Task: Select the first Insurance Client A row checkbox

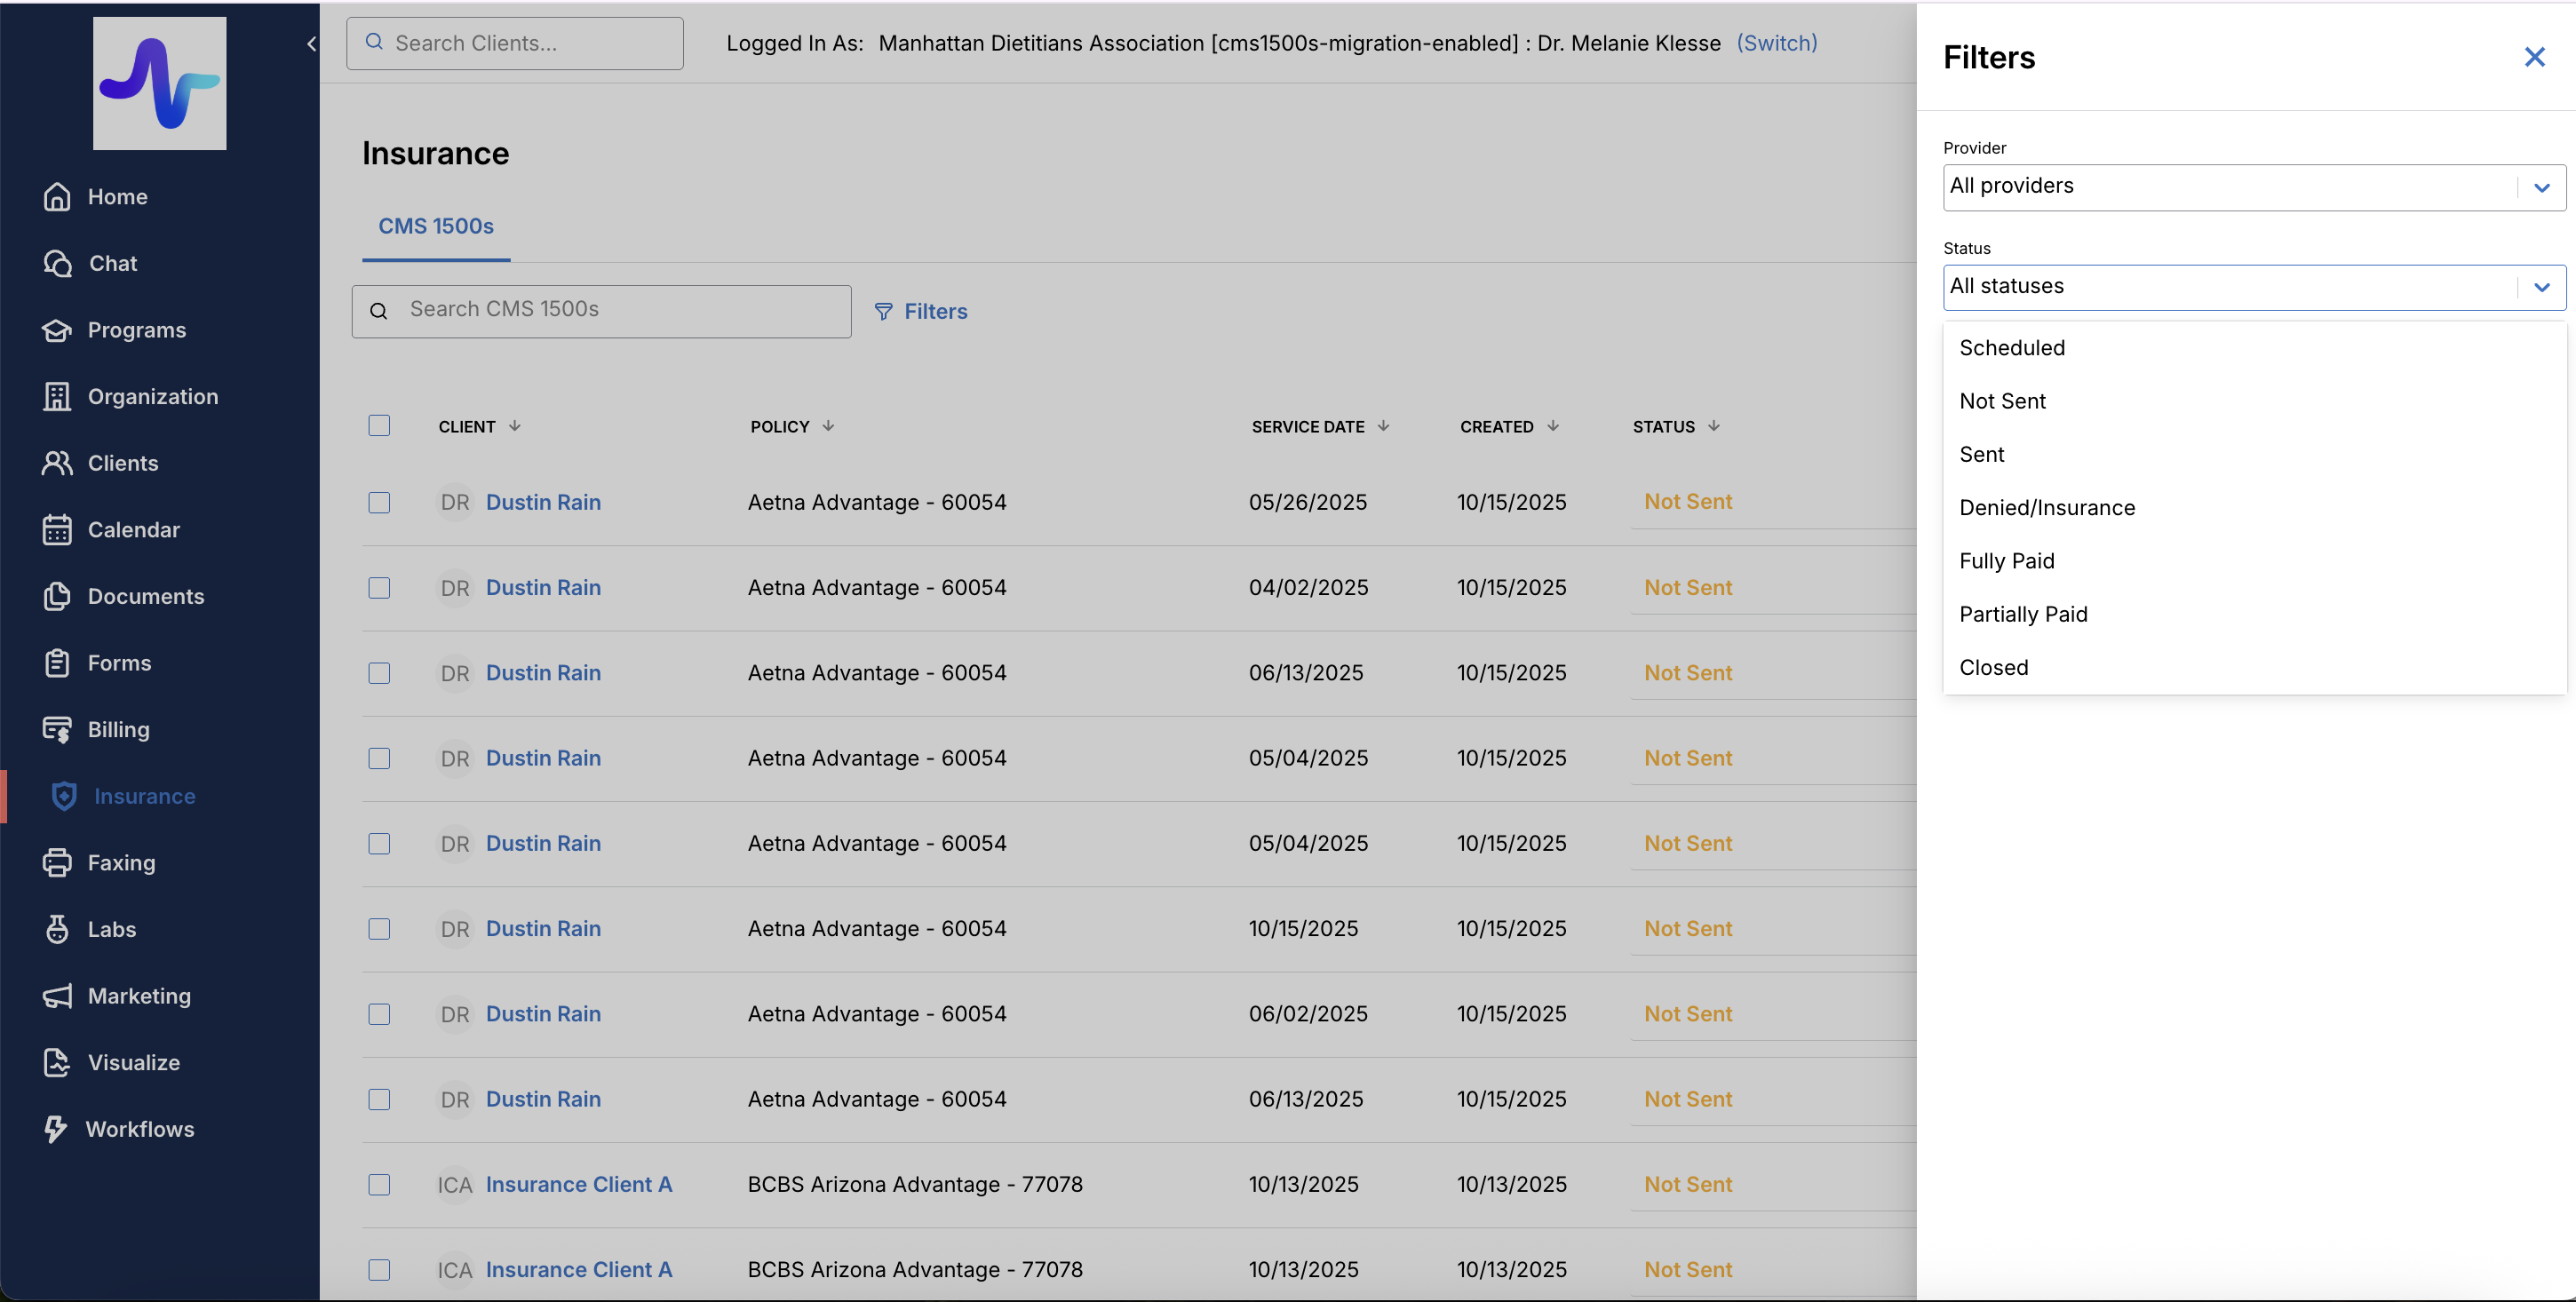Action: pyautogui.click(x=379, y=1185)
